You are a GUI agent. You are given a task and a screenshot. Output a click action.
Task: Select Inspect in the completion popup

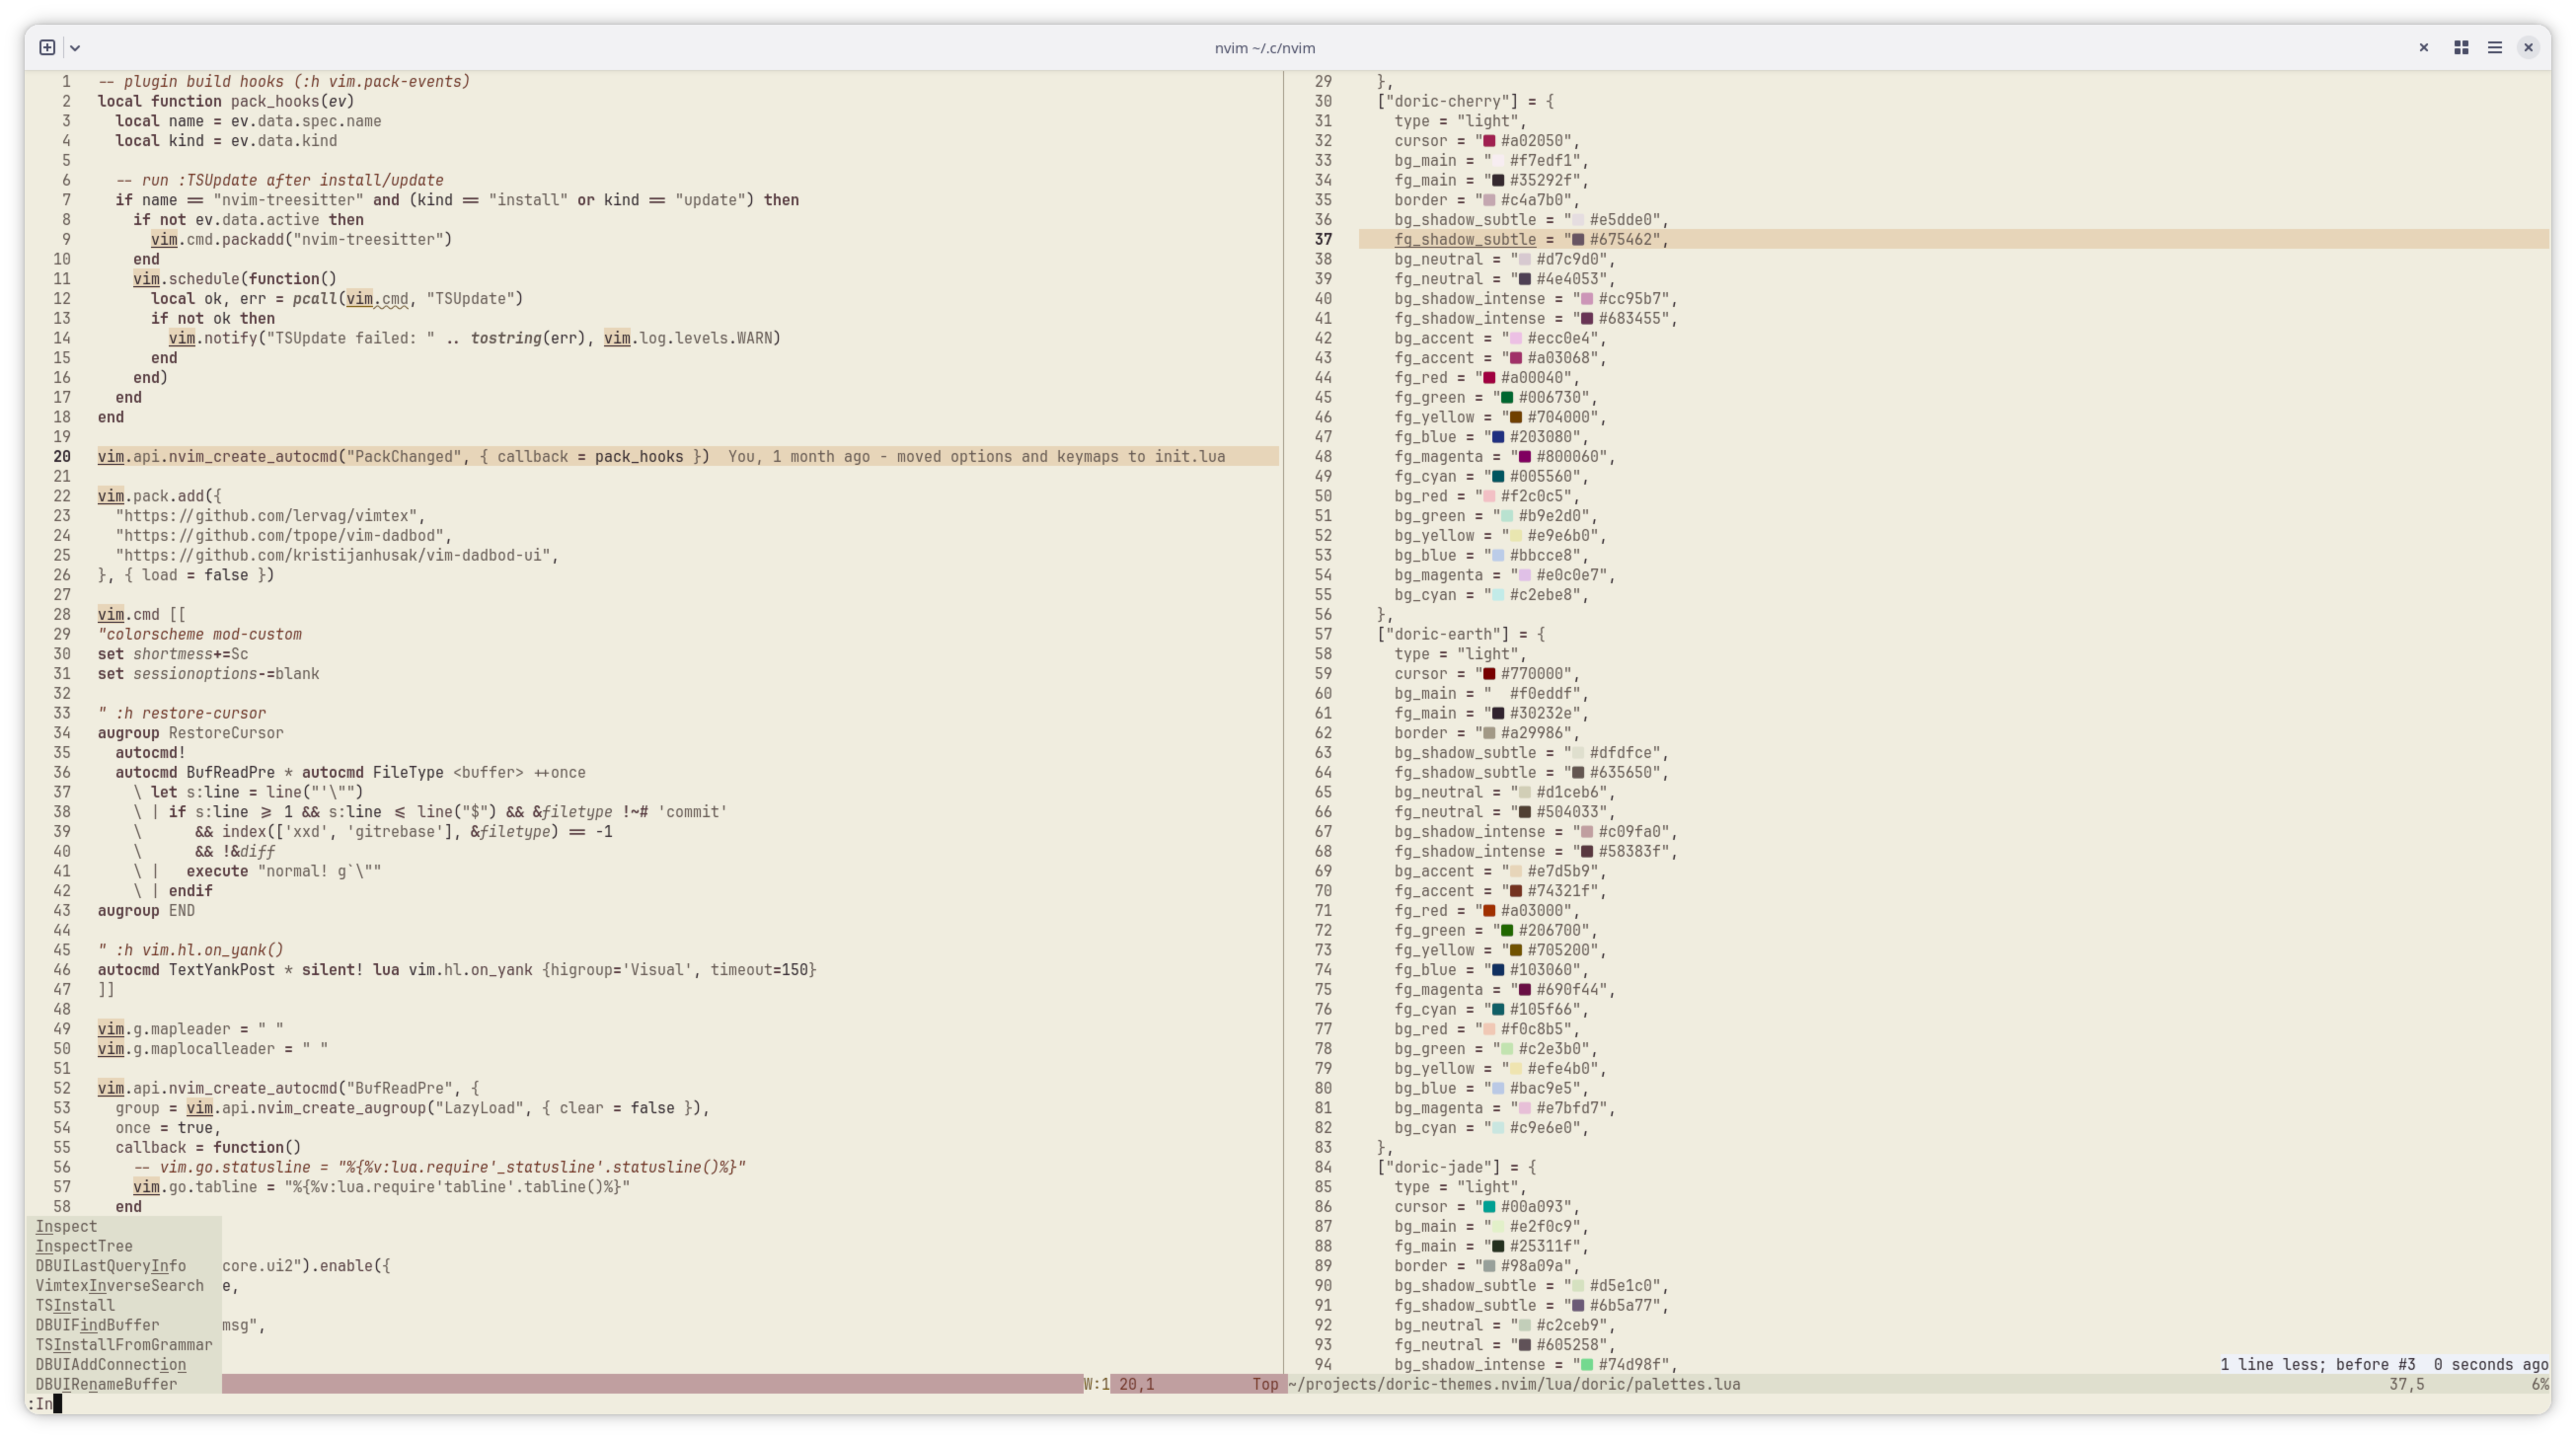pos(67,1226)
